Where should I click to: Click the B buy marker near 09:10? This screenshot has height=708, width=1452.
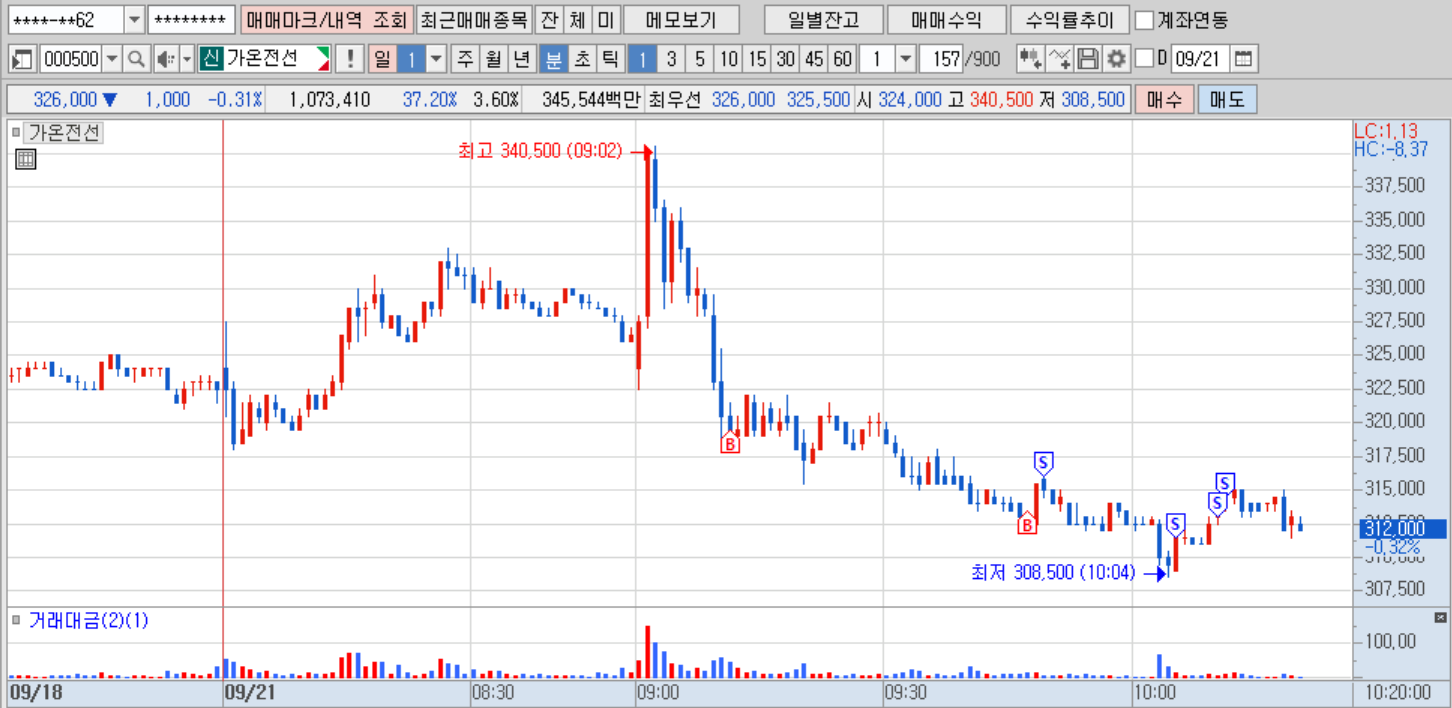tap(730, 443)
